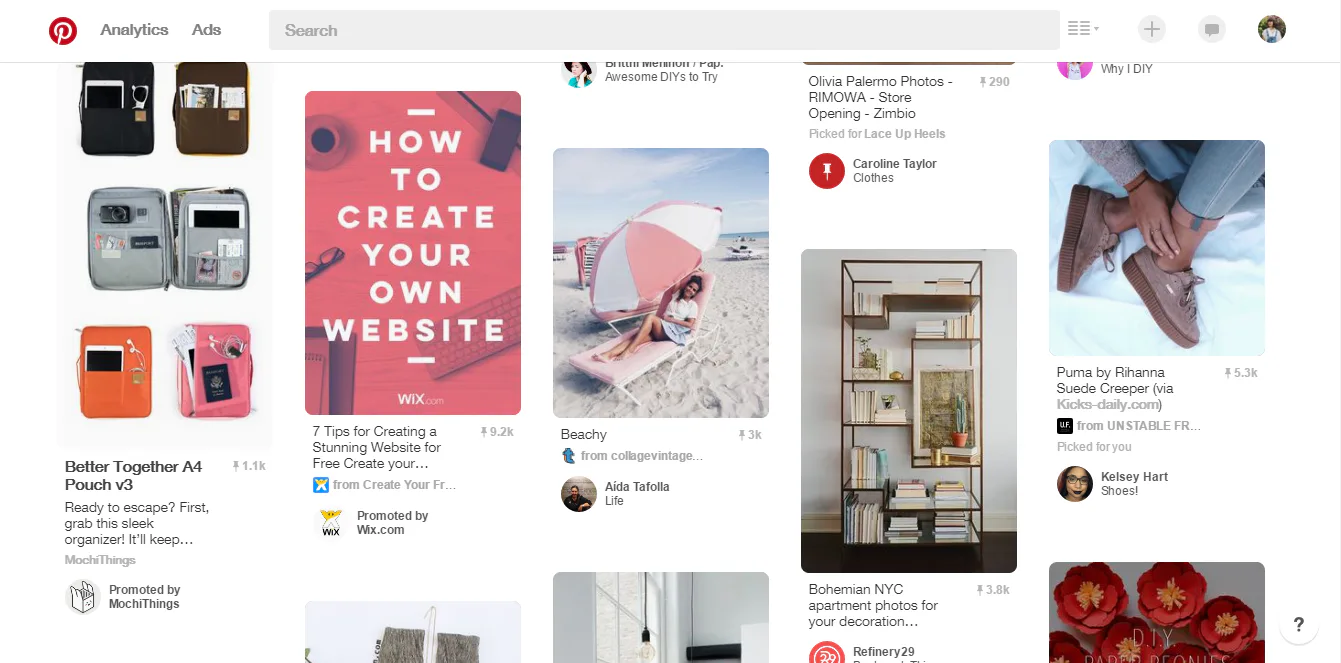This screenshot has width=1341, height=663.
Task: Click the 5.3k repin count on Puma pin
Action: tap(1241, 373)
